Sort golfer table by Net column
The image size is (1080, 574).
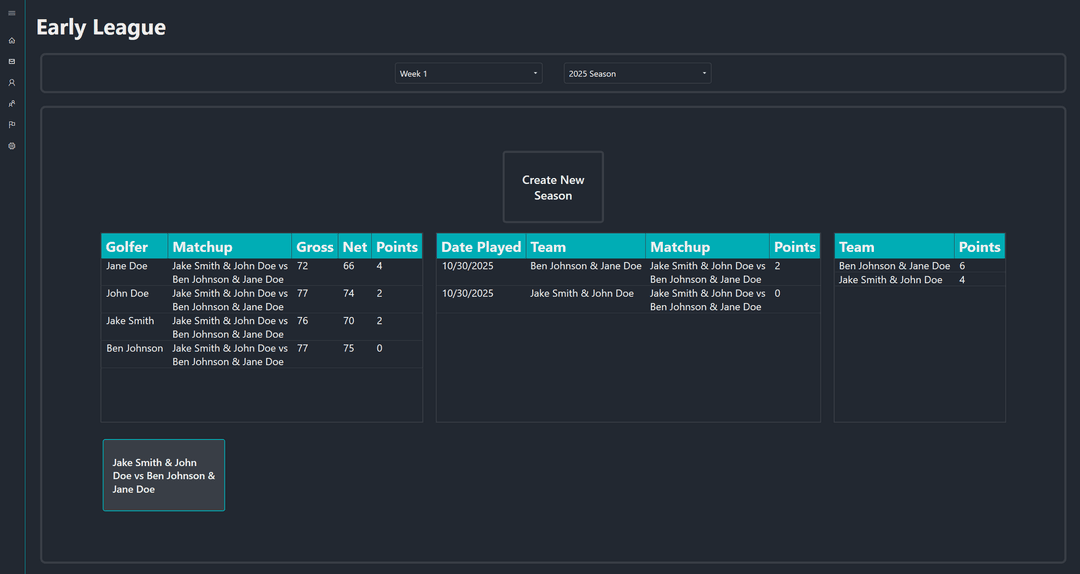click(x=354, y=247)
